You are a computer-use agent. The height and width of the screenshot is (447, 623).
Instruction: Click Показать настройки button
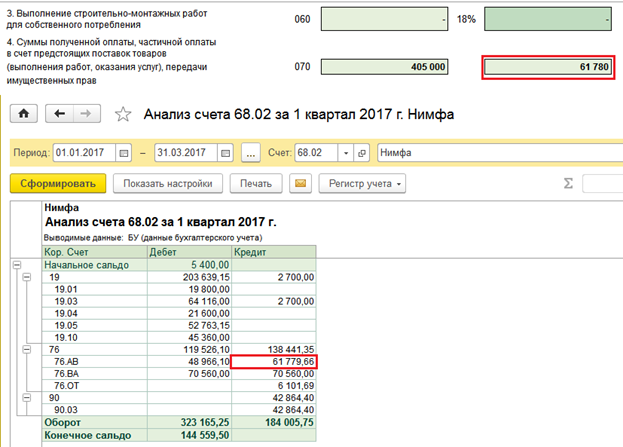[168, 184]
